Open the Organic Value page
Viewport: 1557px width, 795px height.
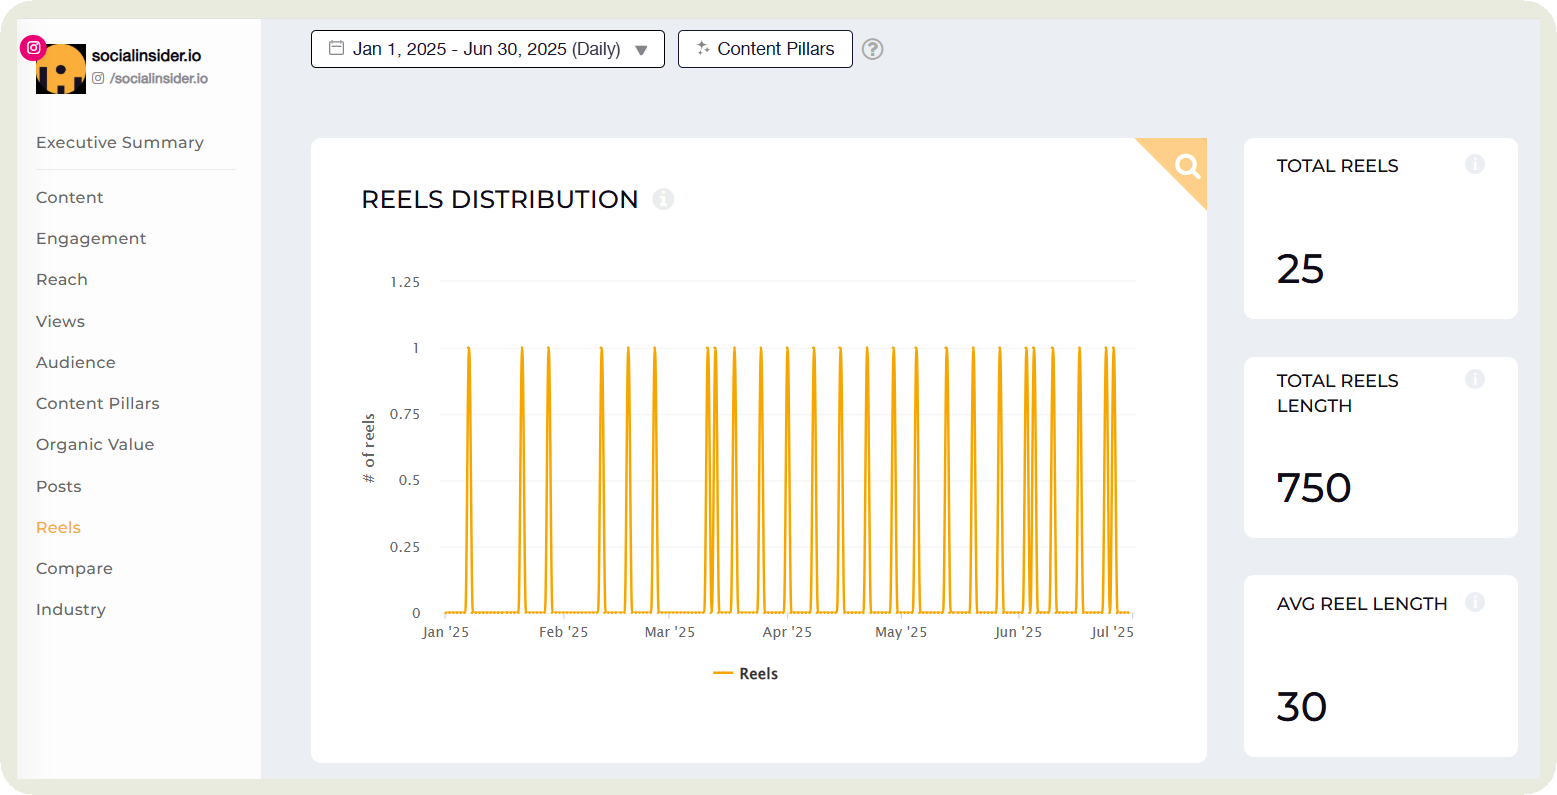pos(95,445)
